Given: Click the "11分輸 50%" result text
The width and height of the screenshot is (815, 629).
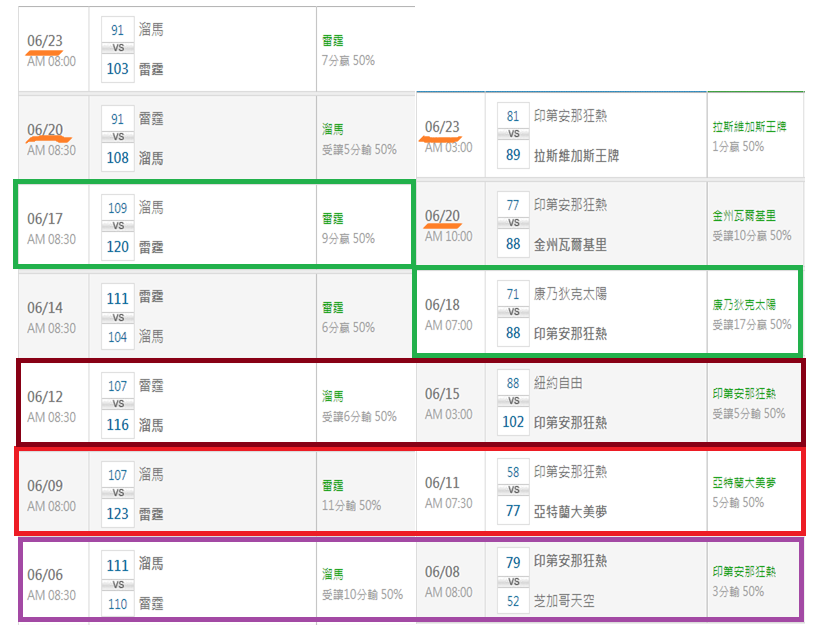Looking at the screenshot, I should pos(351,505).
